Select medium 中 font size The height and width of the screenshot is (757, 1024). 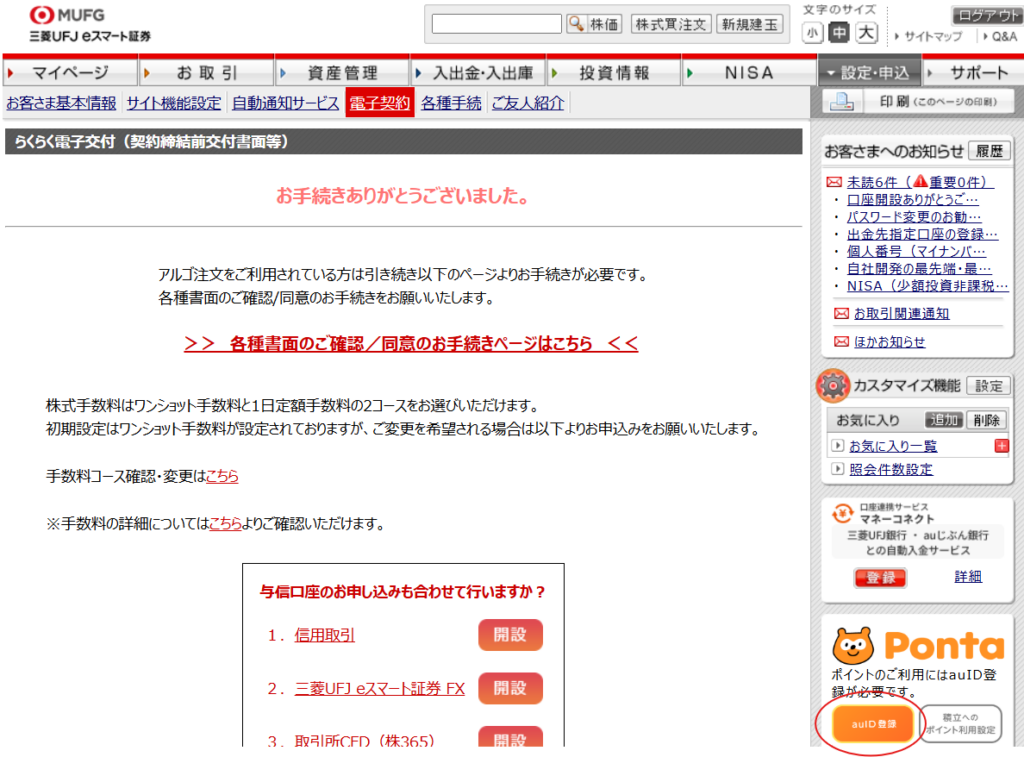click(x=839, y=33)
